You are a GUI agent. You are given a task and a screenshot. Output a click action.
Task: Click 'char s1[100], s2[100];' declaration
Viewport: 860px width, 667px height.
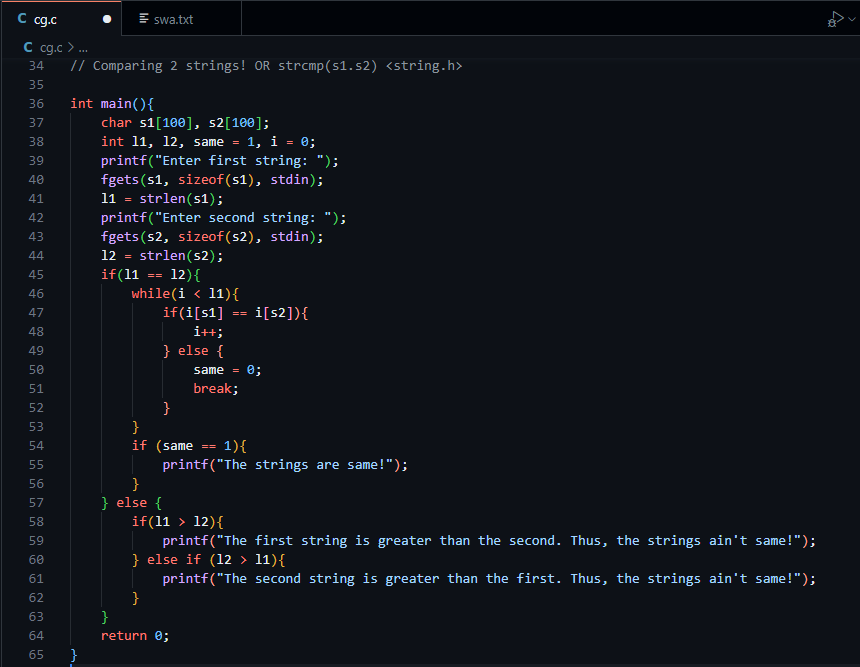185,123
